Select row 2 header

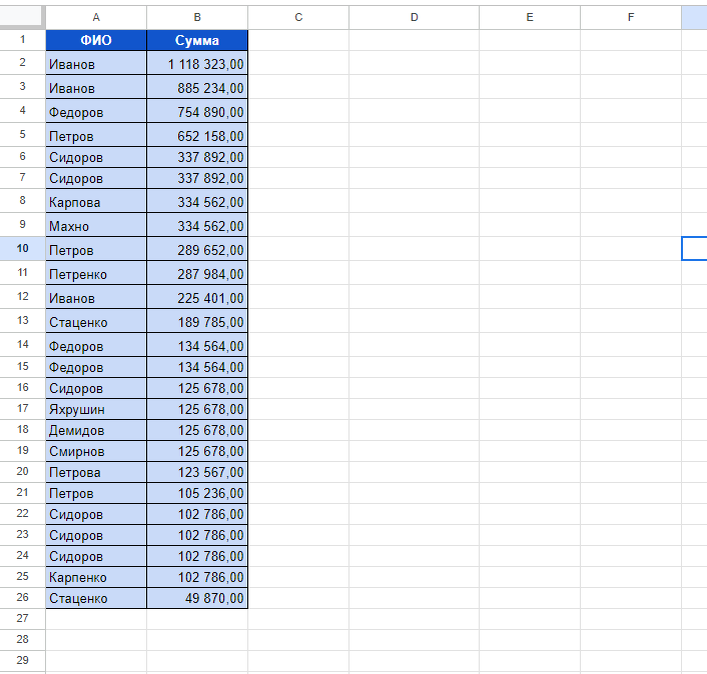pyautogui.click(x=23, y=63)
